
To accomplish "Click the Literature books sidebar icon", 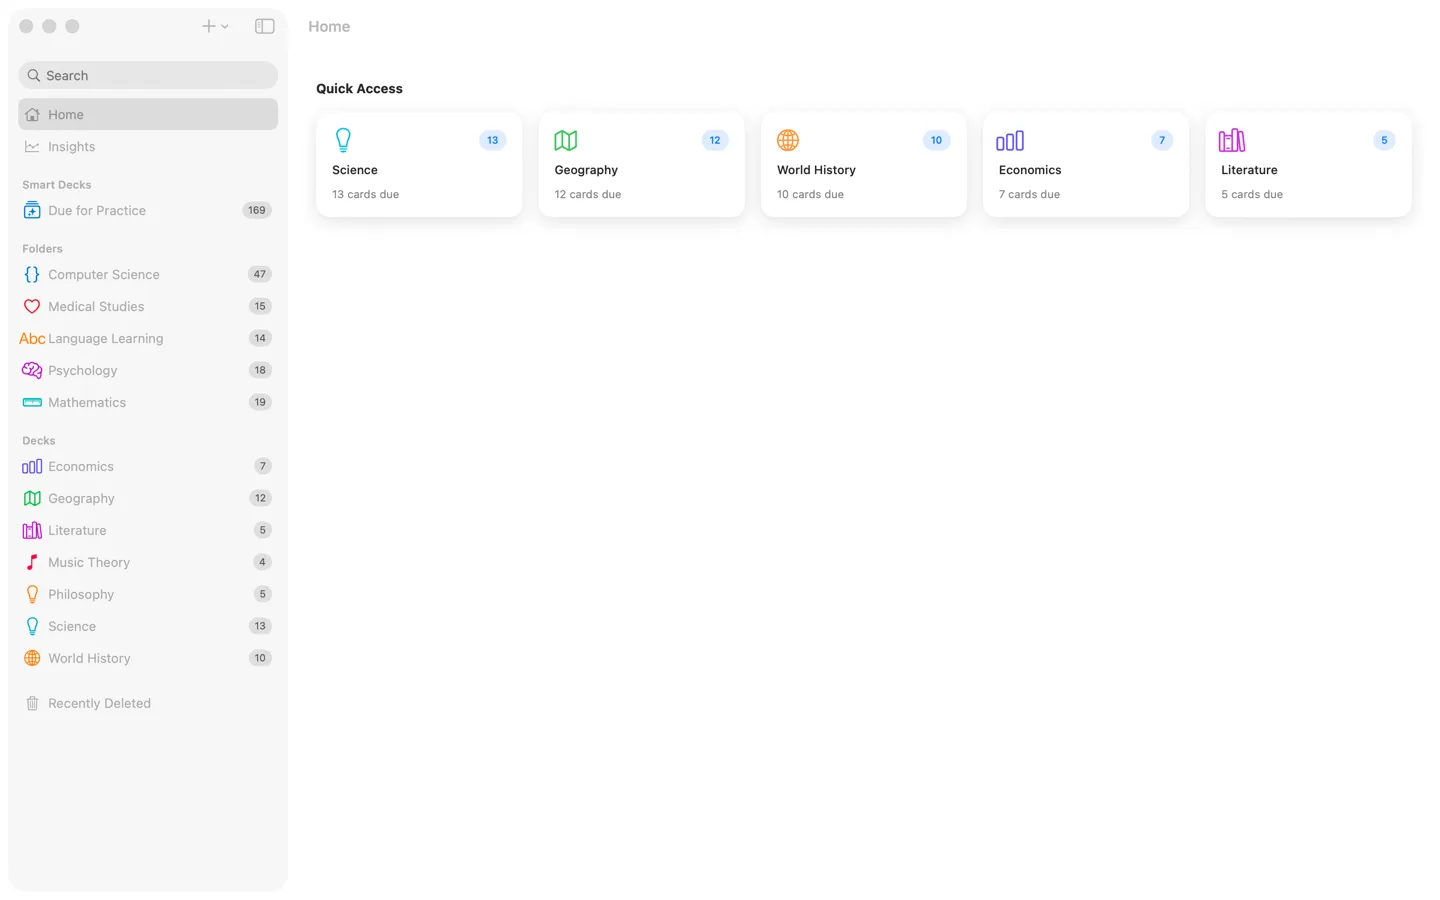I will pos(32,530).
